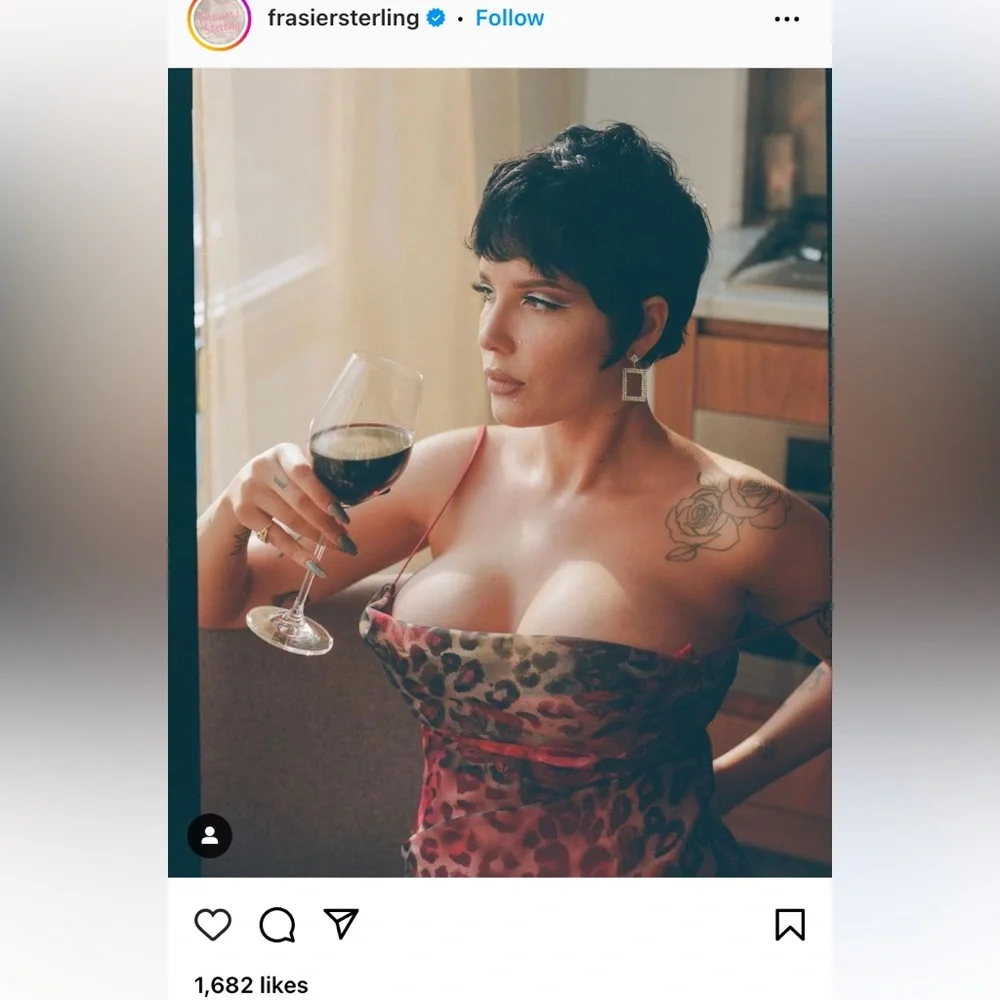This screenshot has width=1000, height=1000.
Task: Show tagged people using the person icon
Action: tap(210, 836)
